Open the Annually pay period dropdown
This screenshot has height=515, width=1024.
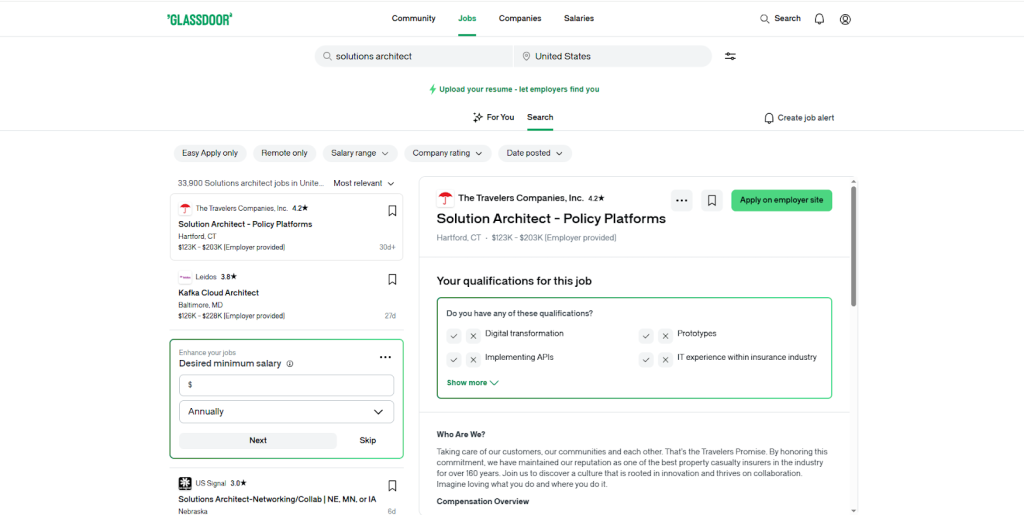pos(286,412)
